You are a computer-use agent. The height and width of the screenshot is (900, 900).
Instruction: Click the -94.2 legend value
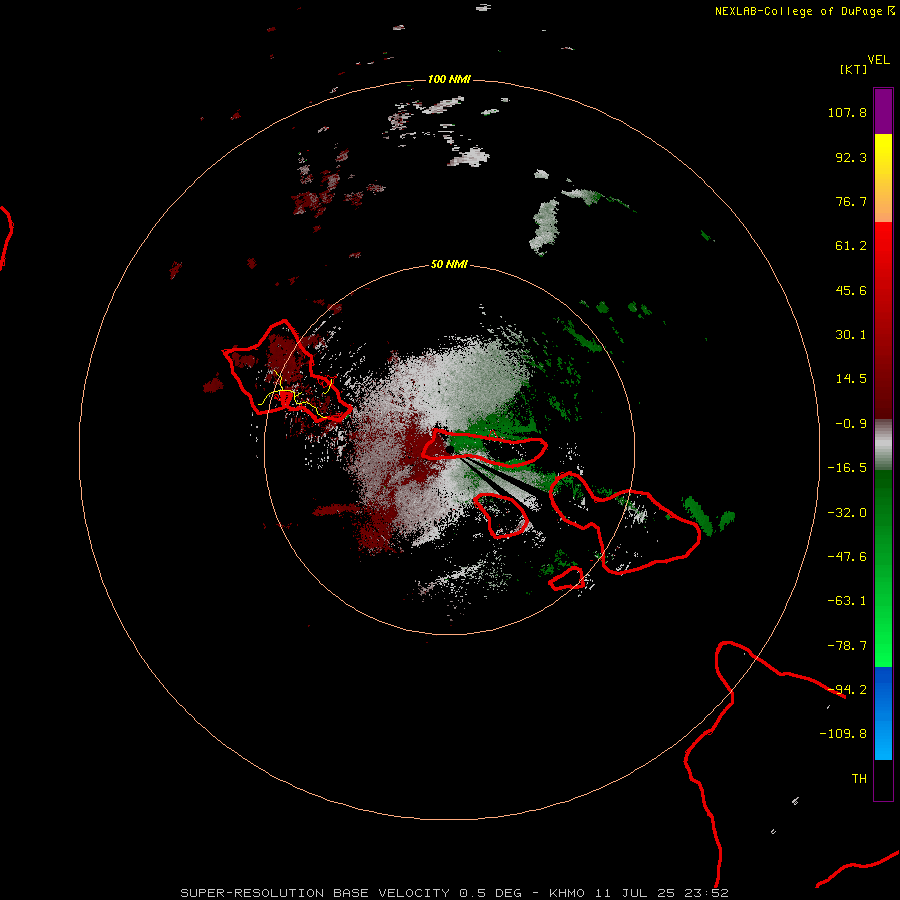(847, 690)
